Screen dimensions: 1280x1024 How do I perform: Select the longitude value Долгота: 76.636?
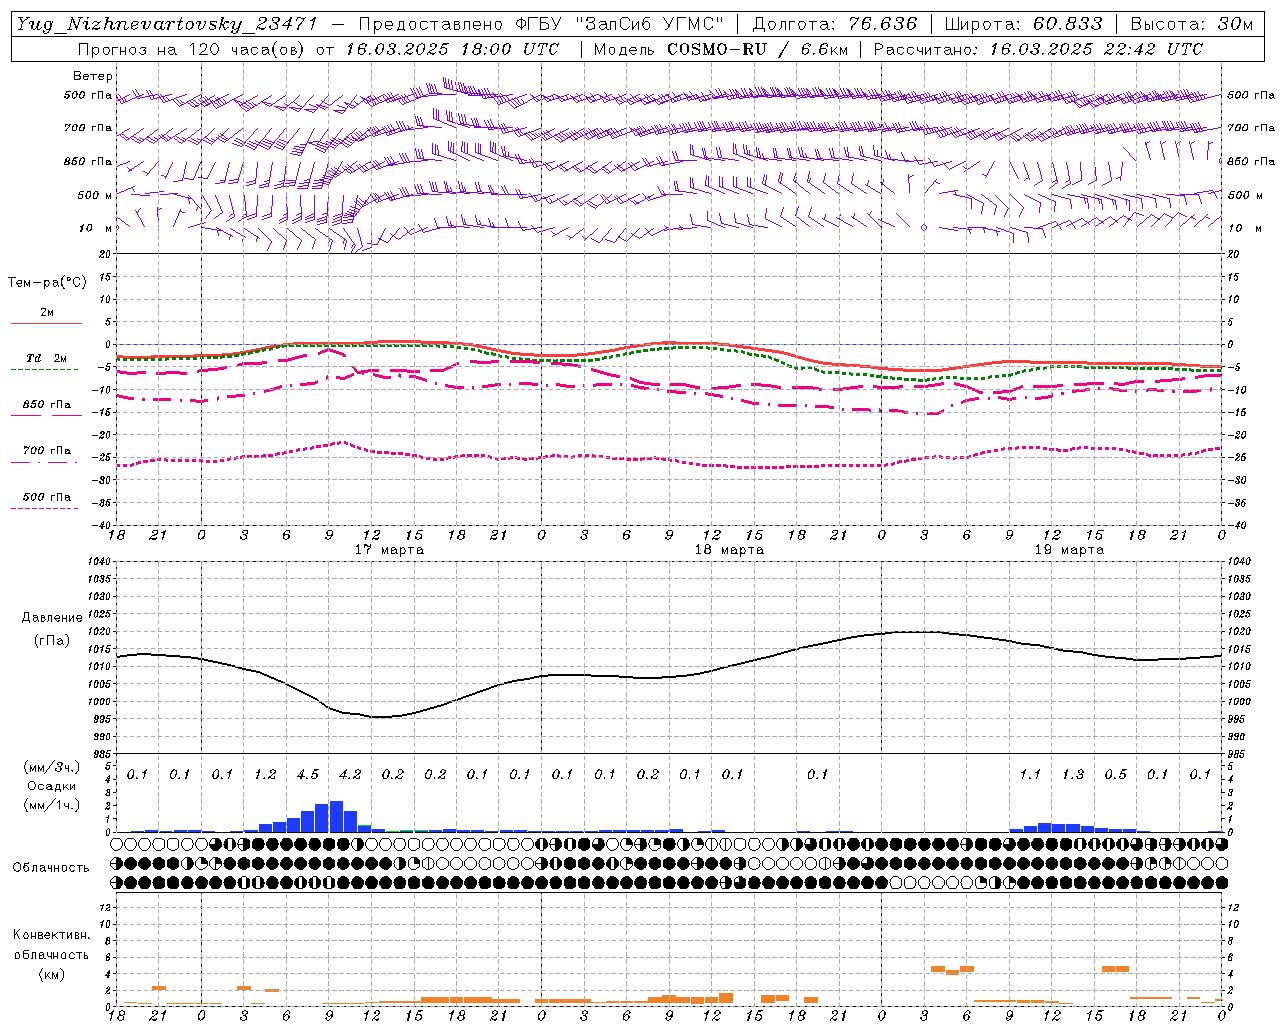pos(834,24)
